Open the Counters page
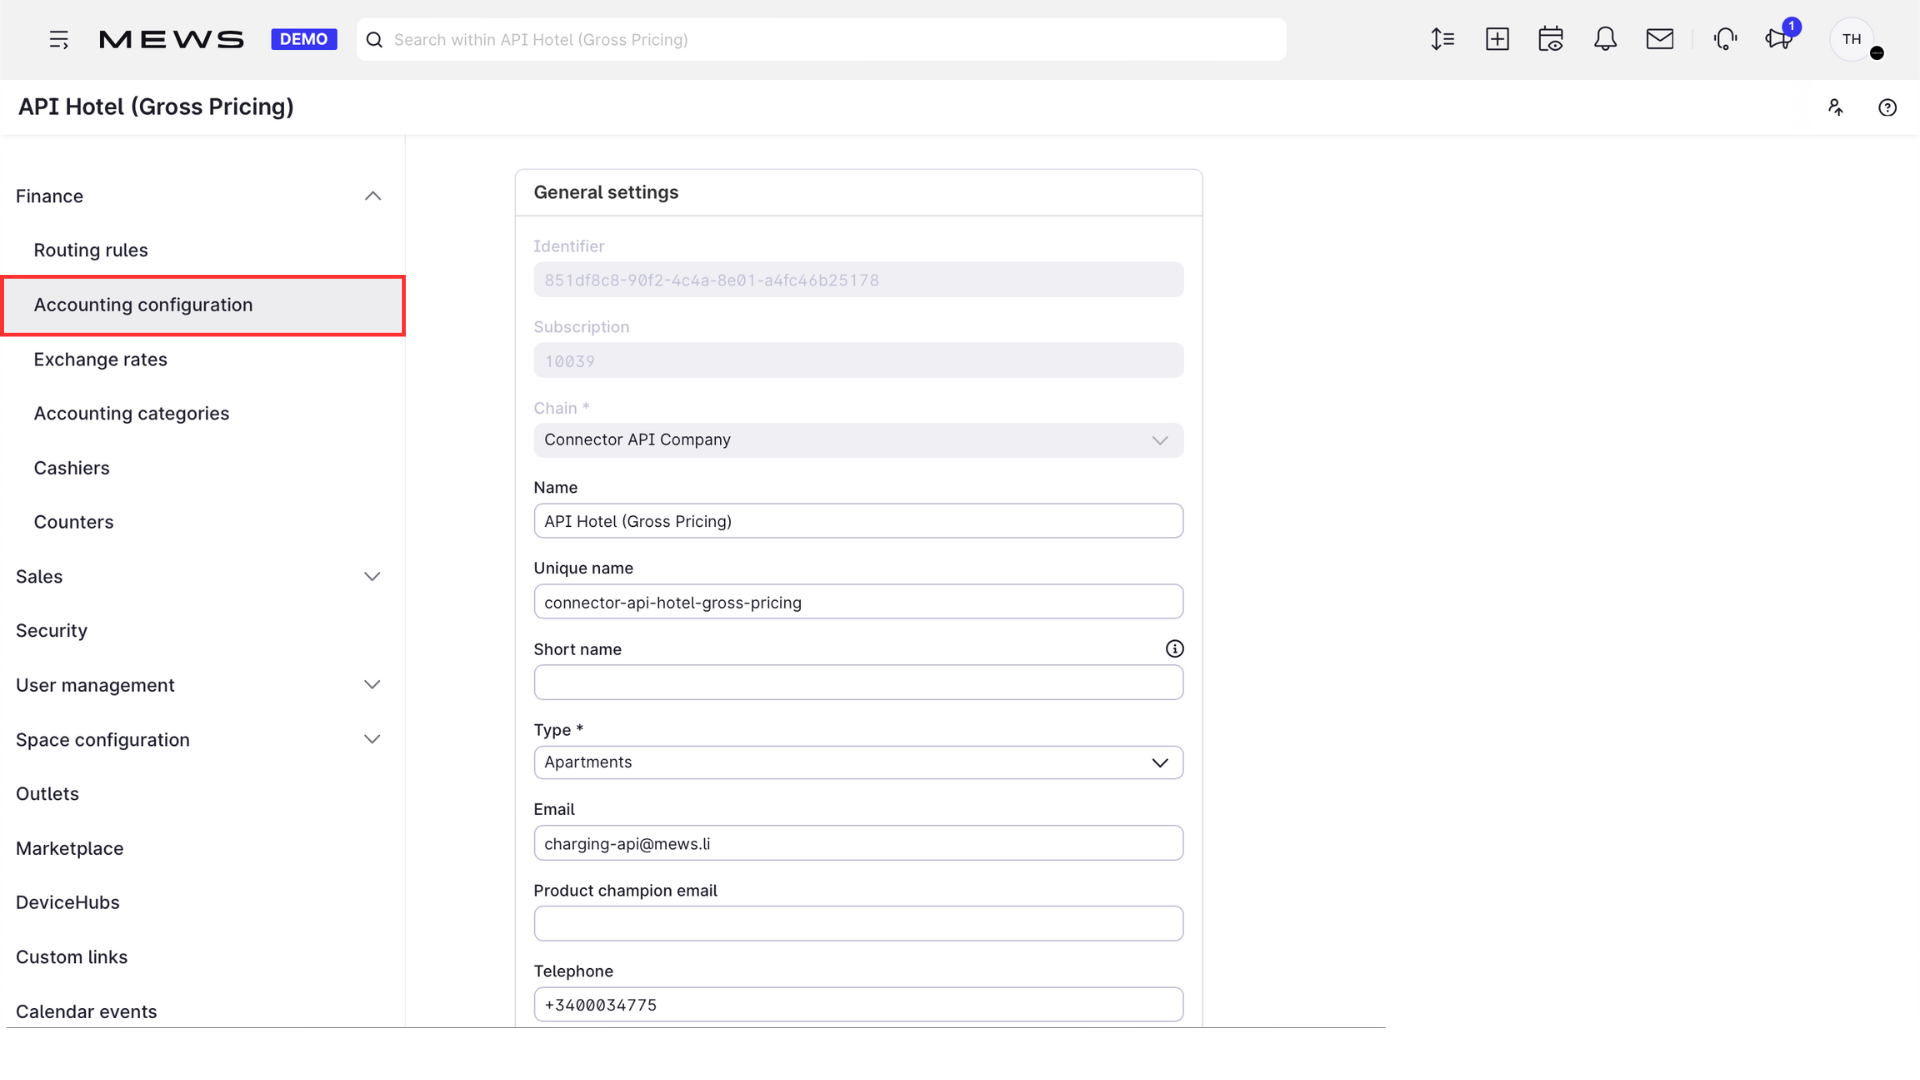This screenshot has height=1080, width=1920. coord(74,522)
